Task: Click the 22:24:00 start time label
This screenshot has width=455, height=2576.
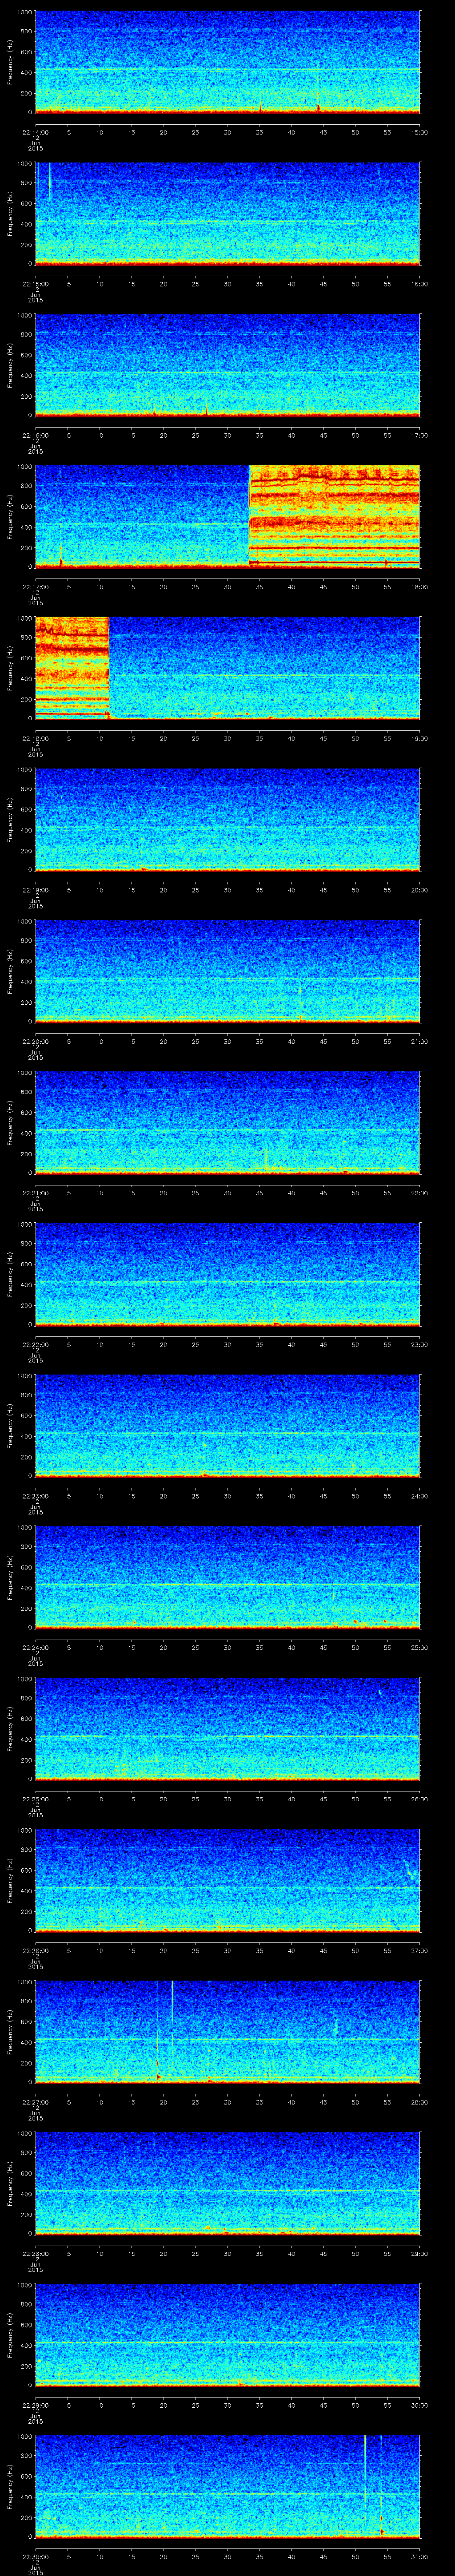Action: [x=35, y=1647]
